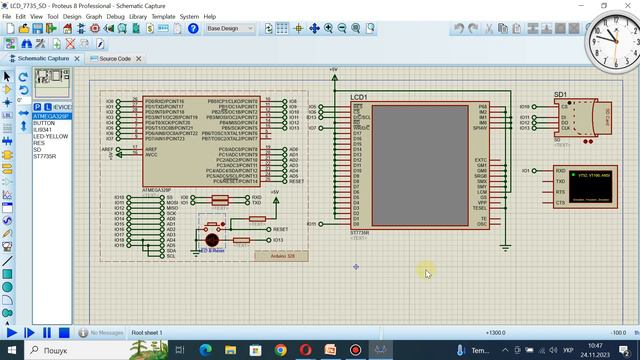Toggle wire autorouter icon
640x360 pixels.
coord(10,44)
